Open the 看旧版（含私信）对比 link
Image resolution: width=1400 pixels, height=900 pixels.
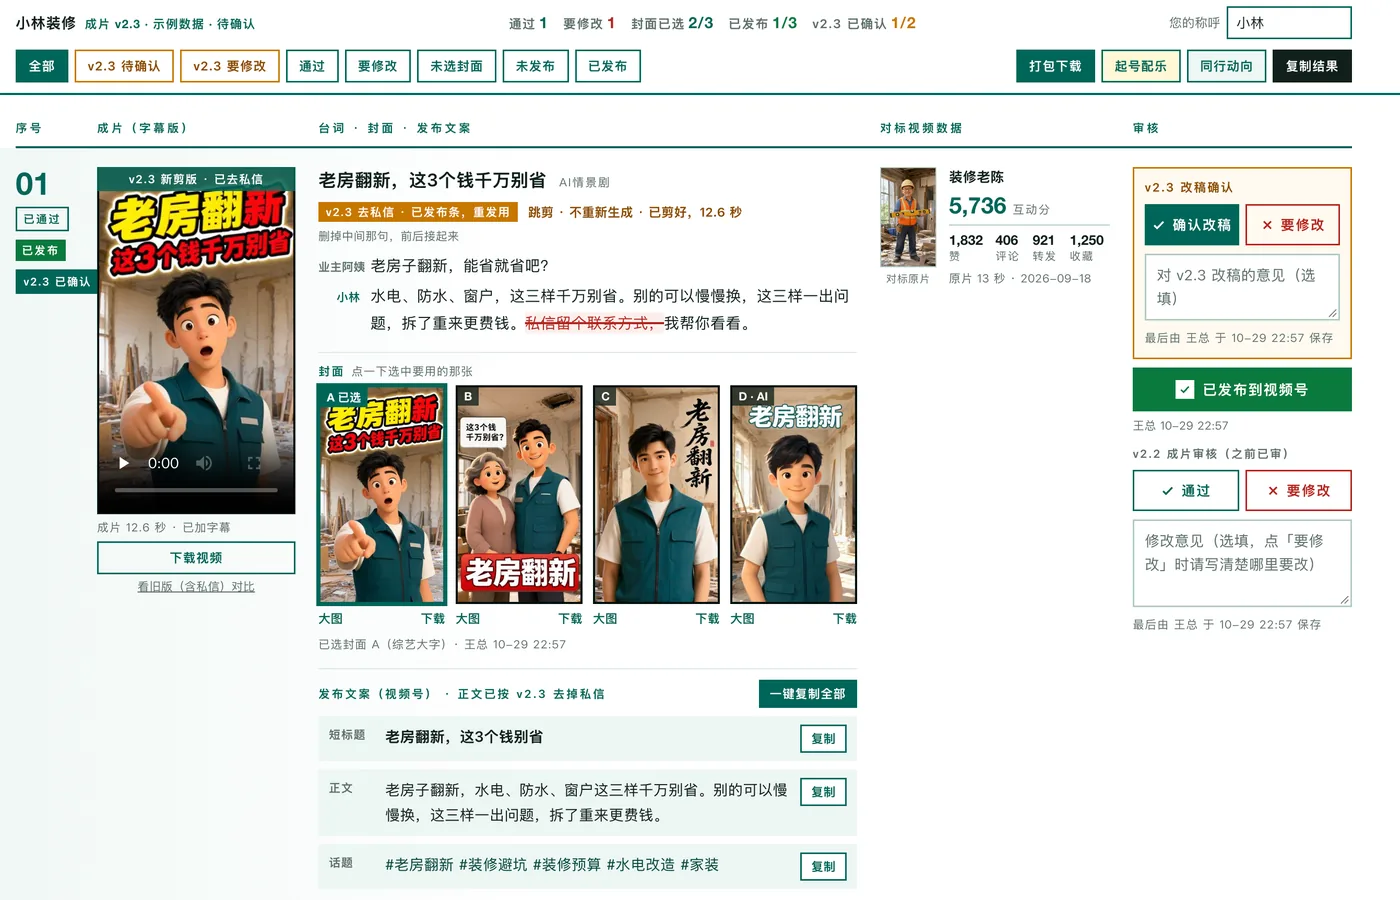(196, 587)
